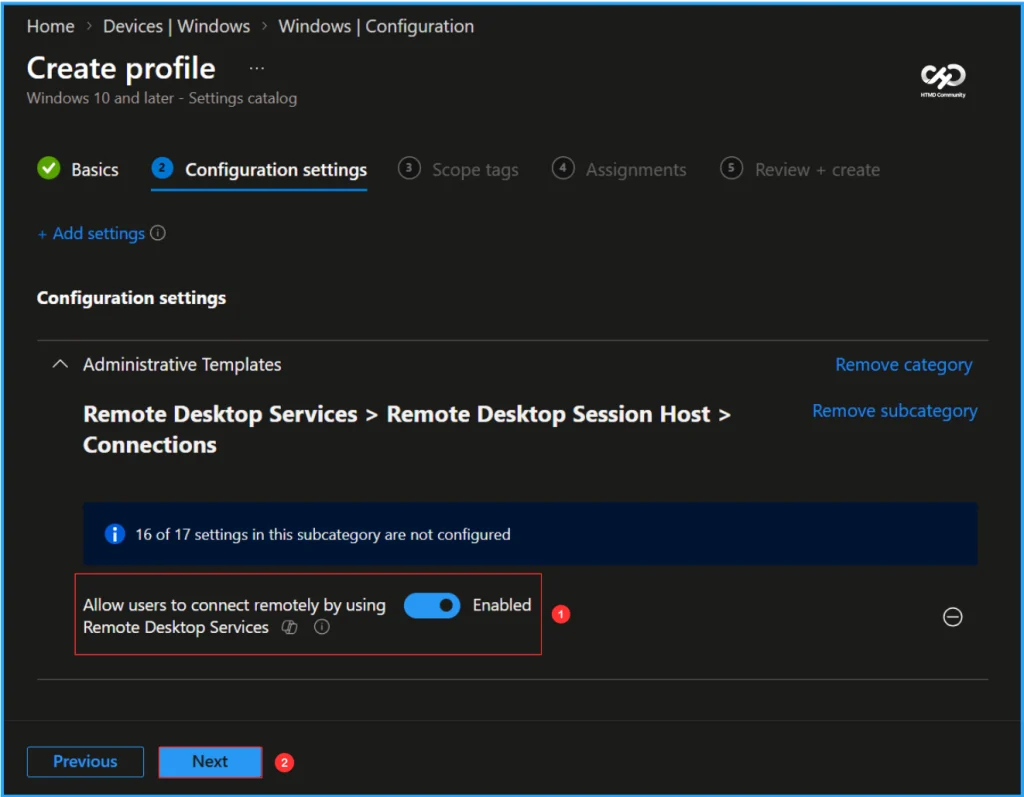Open the ellipsis menu next to Create profile
Viewport: 1024px width, 797px height.
(x=257, y=68)
